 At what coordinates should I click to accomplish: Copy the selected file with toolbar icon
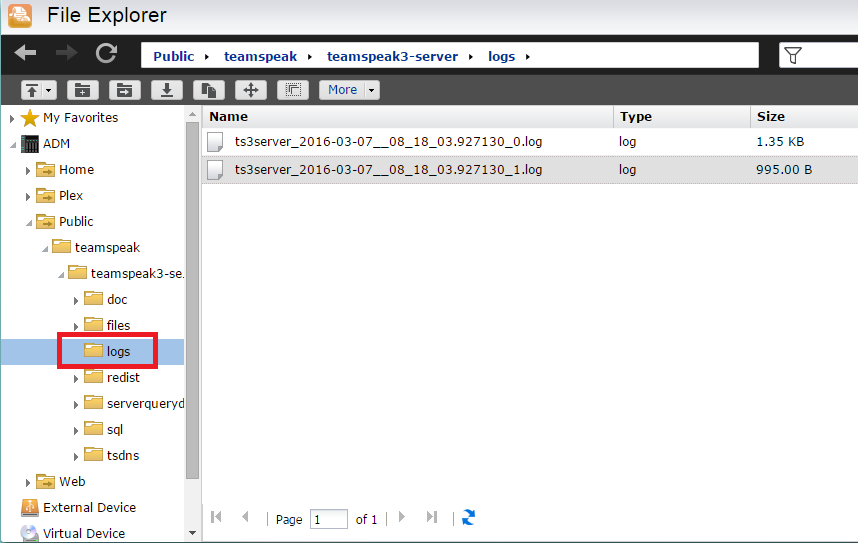point(209,90)
